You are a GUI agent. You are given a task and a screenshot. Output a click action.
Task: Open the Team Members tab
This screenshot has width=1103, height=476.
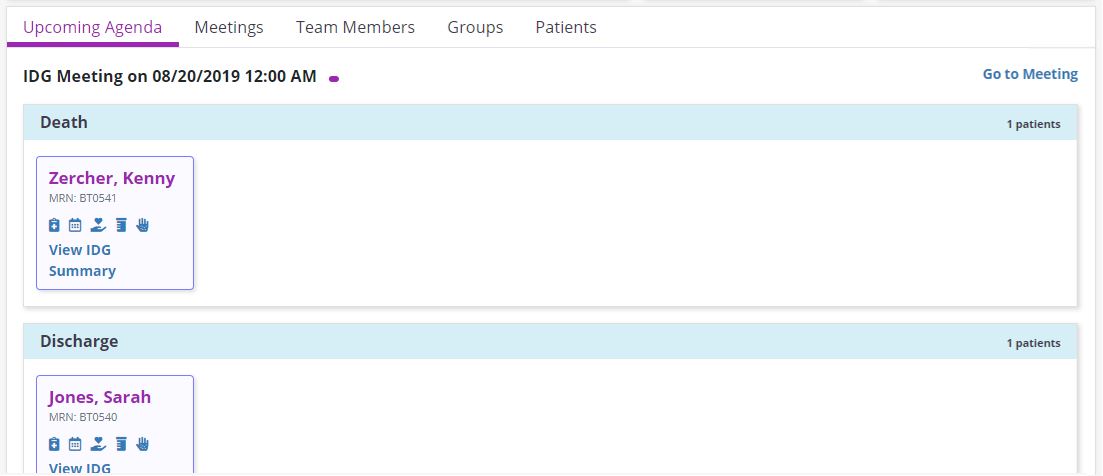click(x=355, y=27)
